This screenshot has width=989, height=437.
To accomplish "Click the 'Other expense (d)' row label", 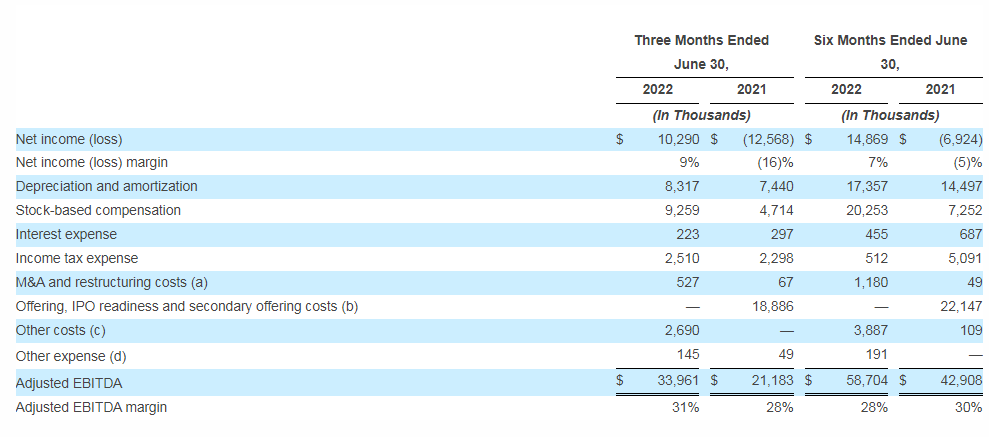I will pyautogui.click(x=71, y=356).
